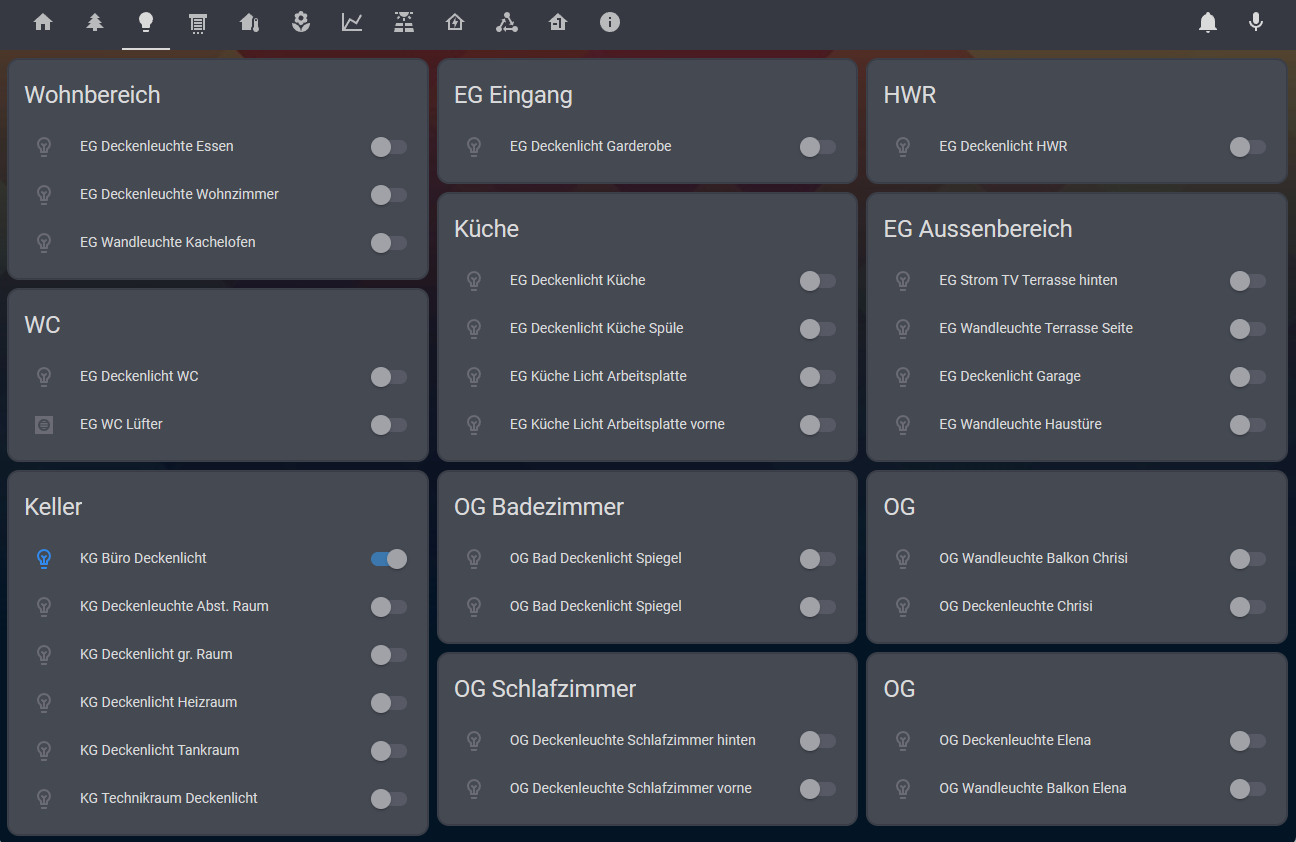This screenshot has height=842, width=1296.
Task: Click EG Küche Licht Arbeitsplatte label
Action: 598,376
